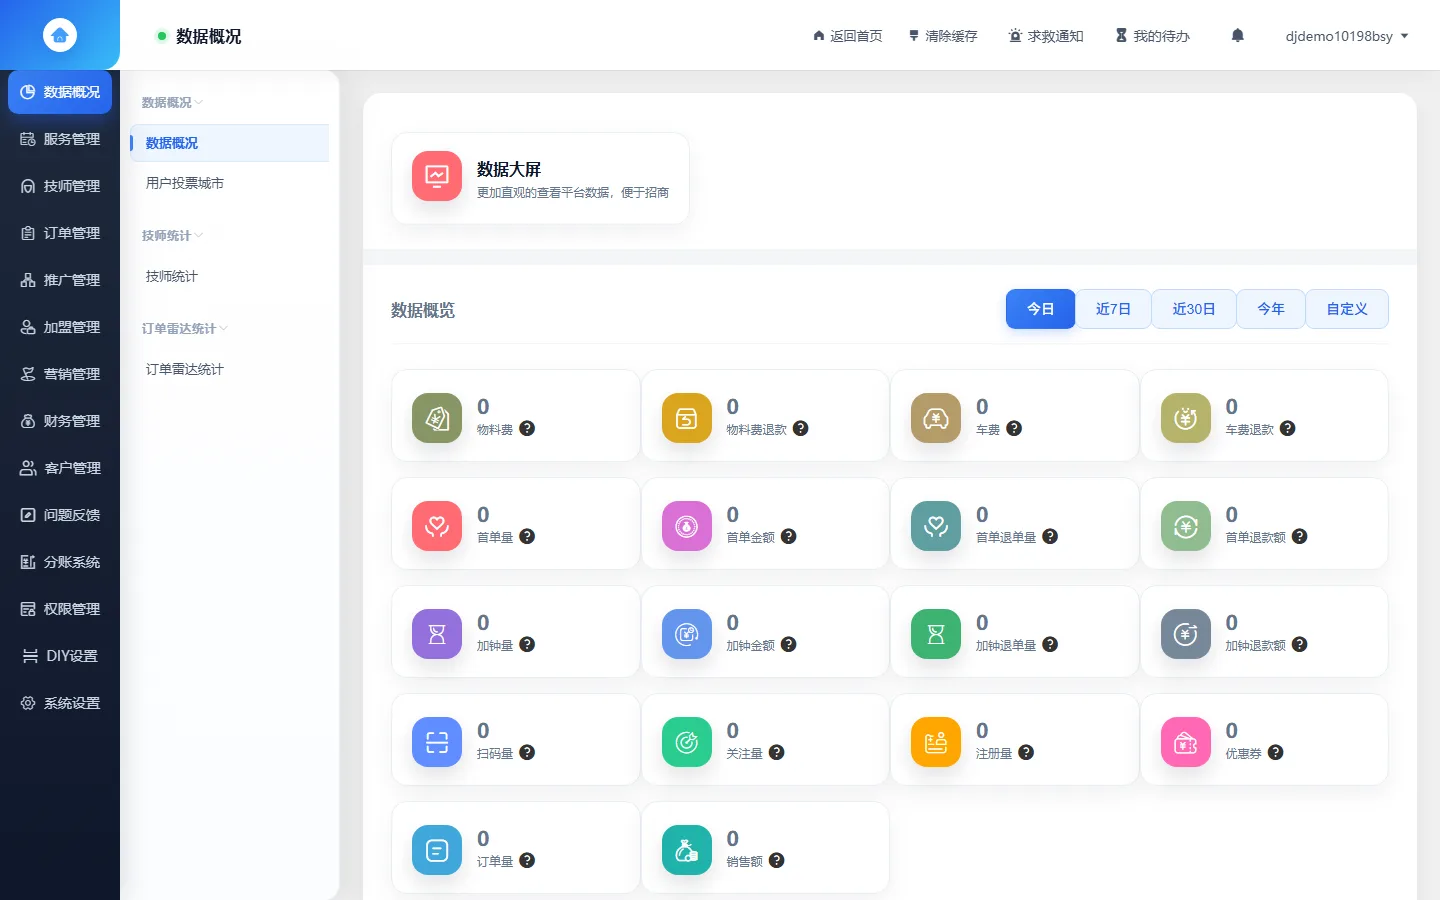This screenshot has width=1440, height=900.
Task: Open 财务管理 in the sidebar
Action: [60, 421]
